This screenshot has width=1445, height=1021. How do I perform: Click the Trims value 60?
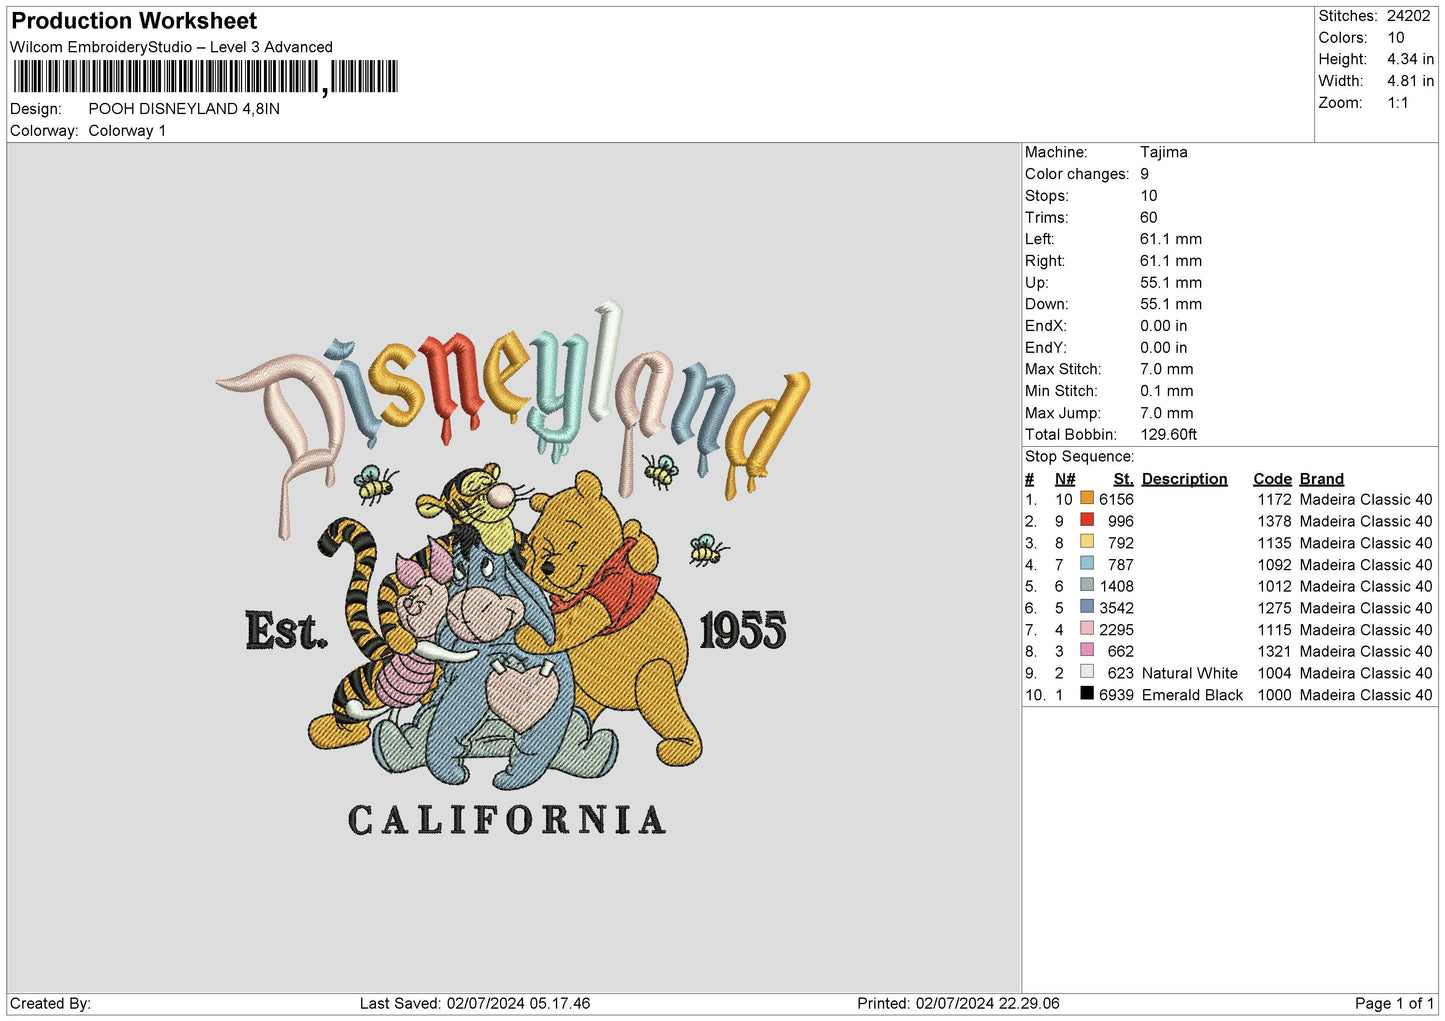click(x=1149, y=218)
